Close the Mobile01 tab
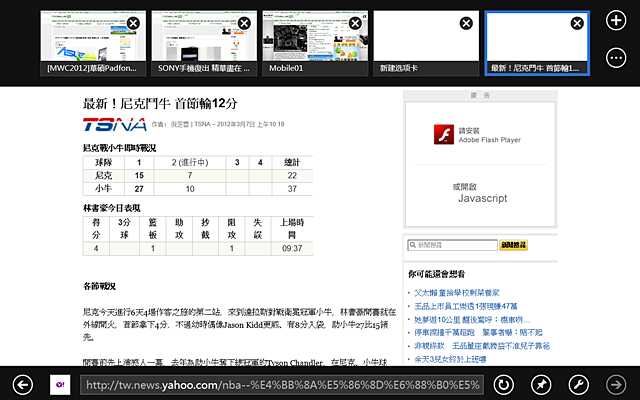The height and width of the screenshot is (400, 640). click(355, 23)
